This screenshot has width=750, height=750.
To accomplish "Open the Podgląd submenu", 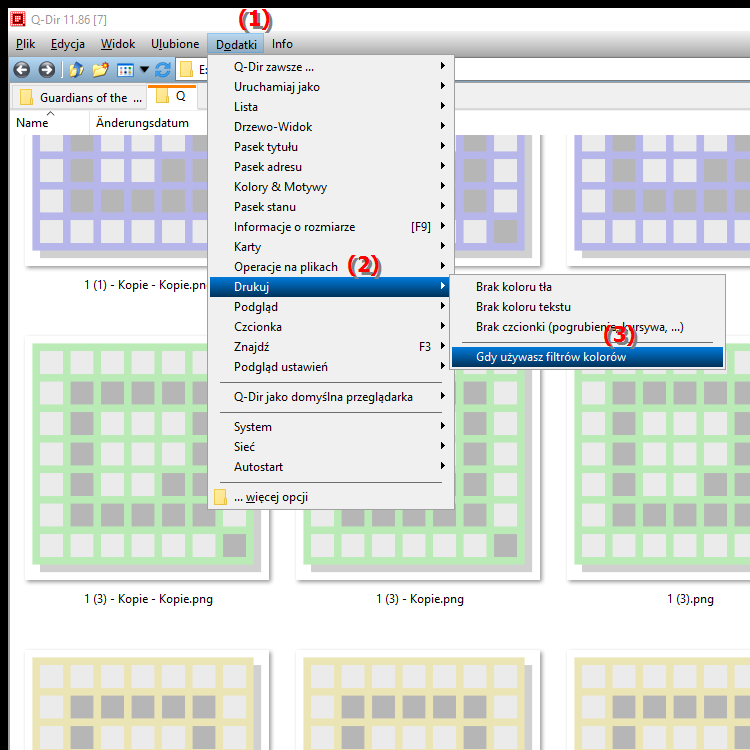I will coord(331,307).
